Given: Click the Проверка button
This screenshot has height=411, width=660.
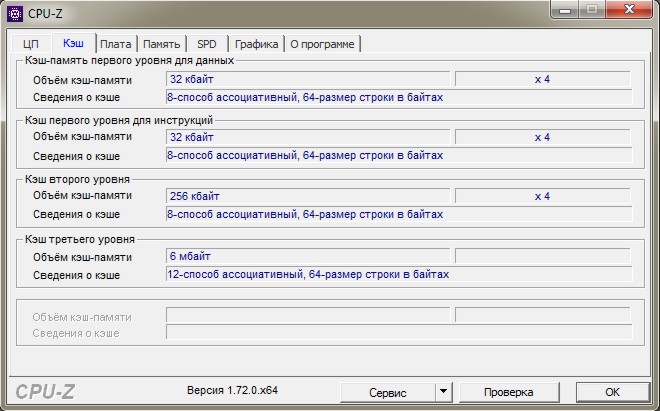Looking at the screenshot, I should 508,392.
